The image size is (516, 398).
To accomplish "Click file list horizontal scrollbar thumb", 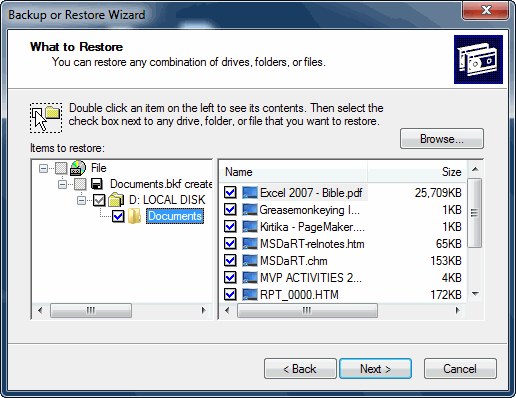I will [307, 311].
